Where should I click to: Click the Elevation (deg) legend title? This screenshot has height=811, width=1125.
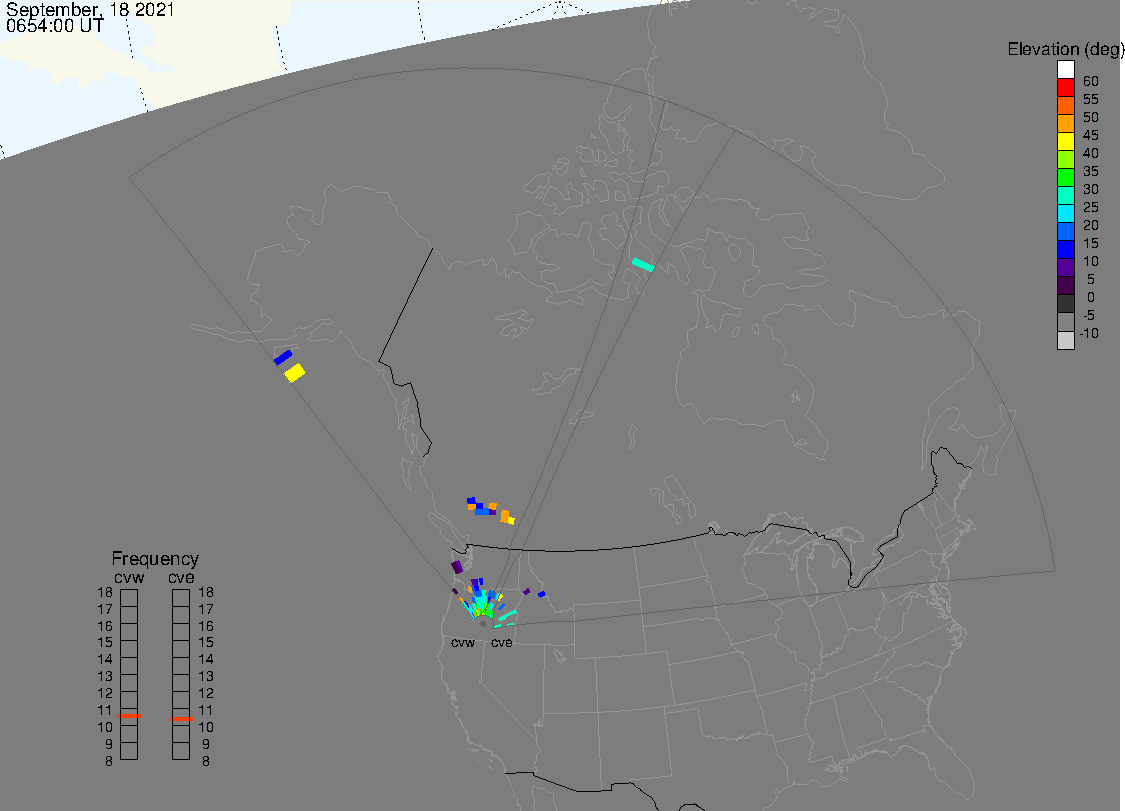1065,49
